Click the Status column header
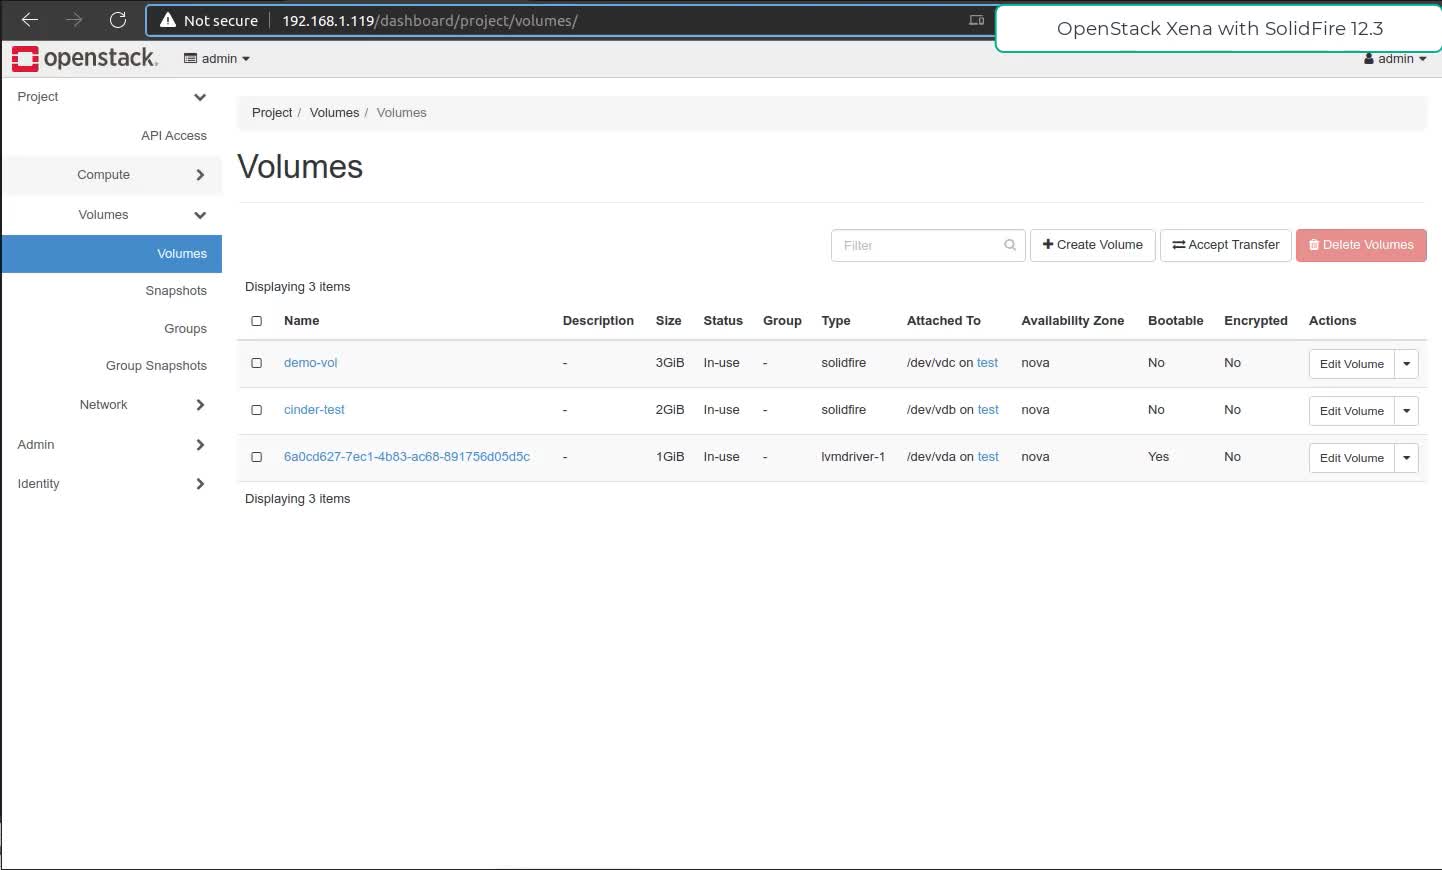1442x870 pixels. (723, 321)
